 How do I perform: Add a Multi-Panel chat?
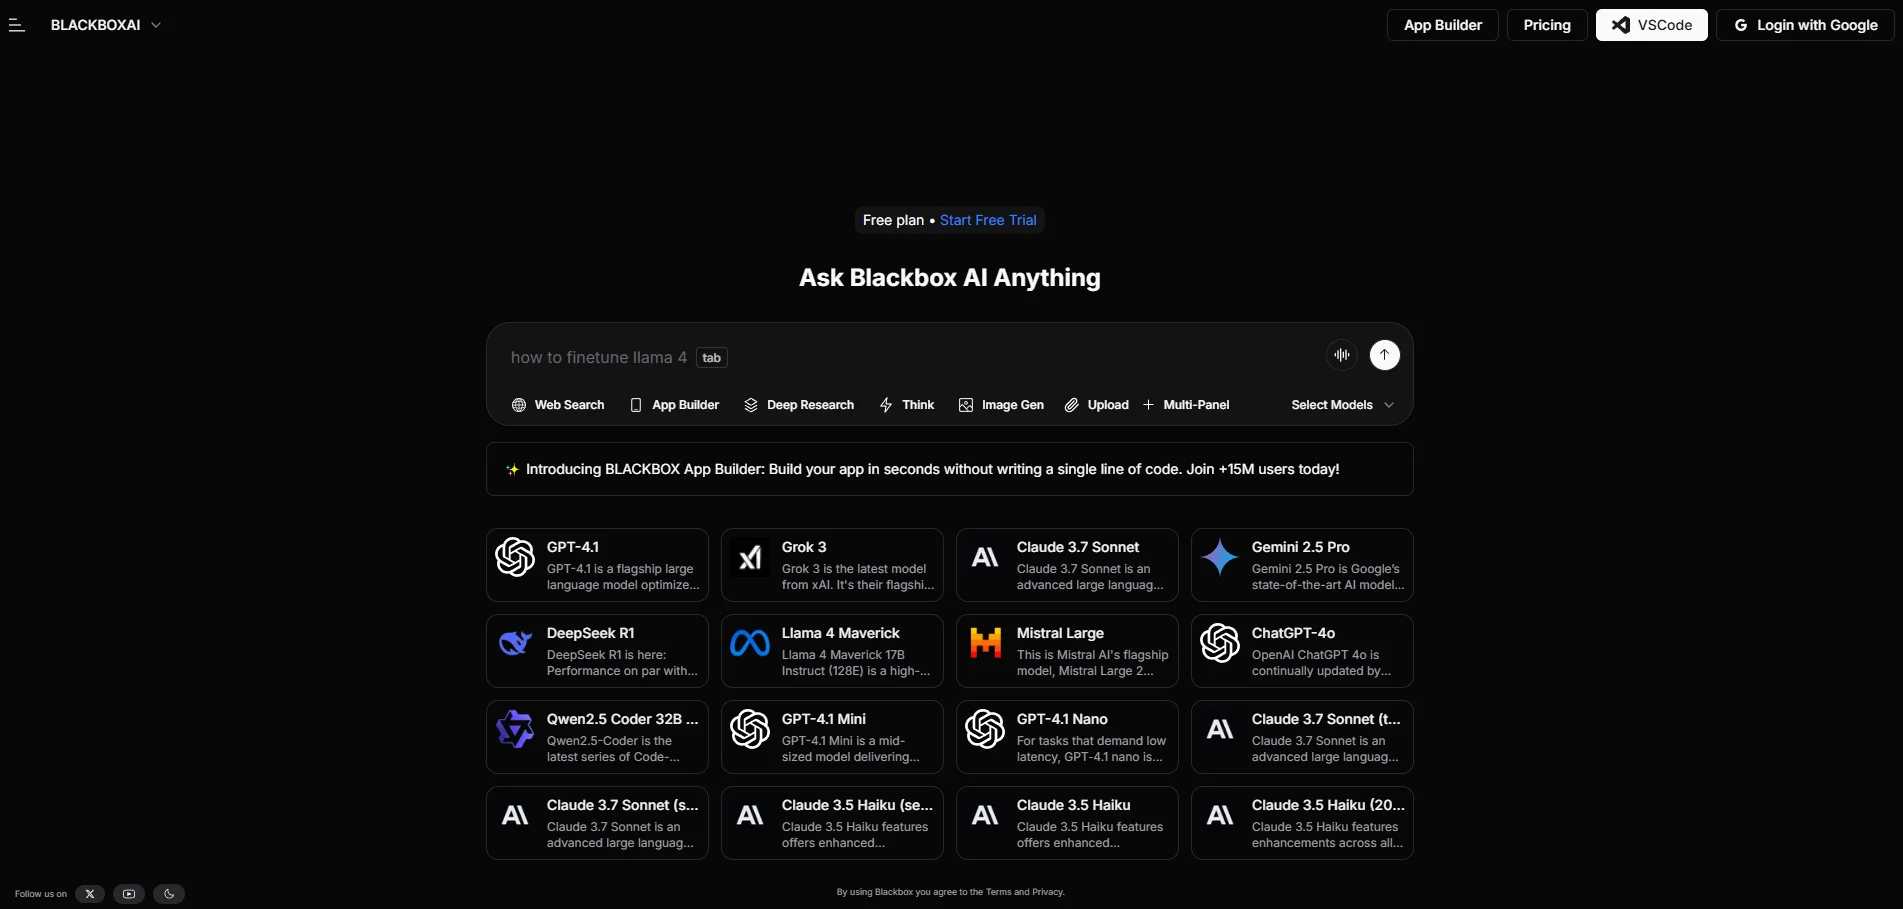1186,405
